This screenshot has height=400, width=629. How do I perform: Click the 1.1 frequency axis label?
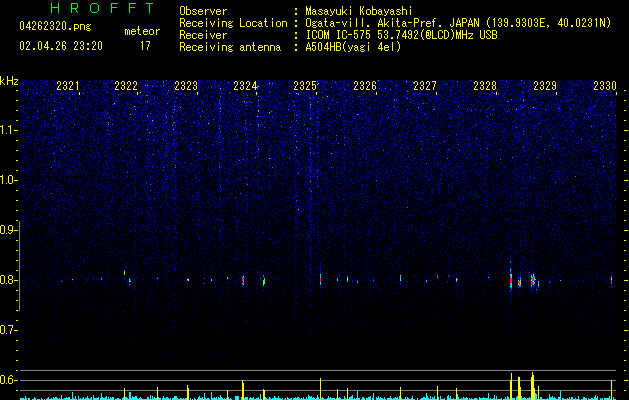click(x=8, y=130)
